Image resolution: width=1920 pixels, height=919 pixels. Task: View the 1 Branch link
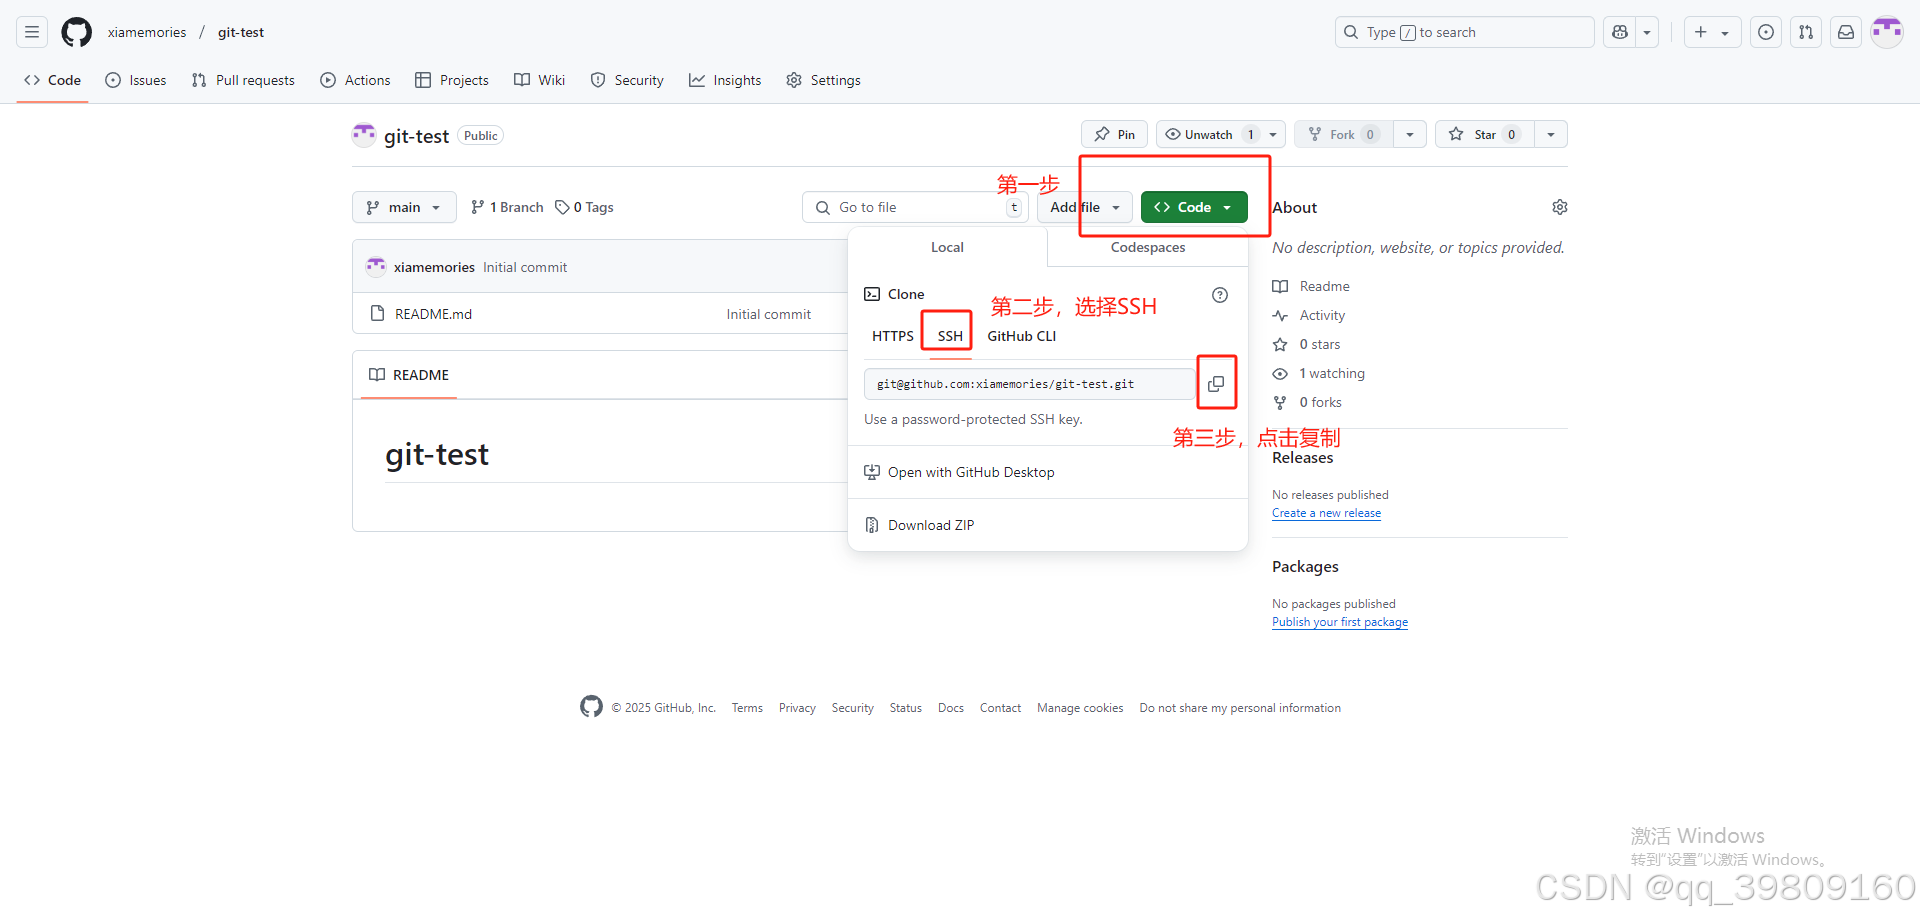pyautogui.click(x=507, y=207)
